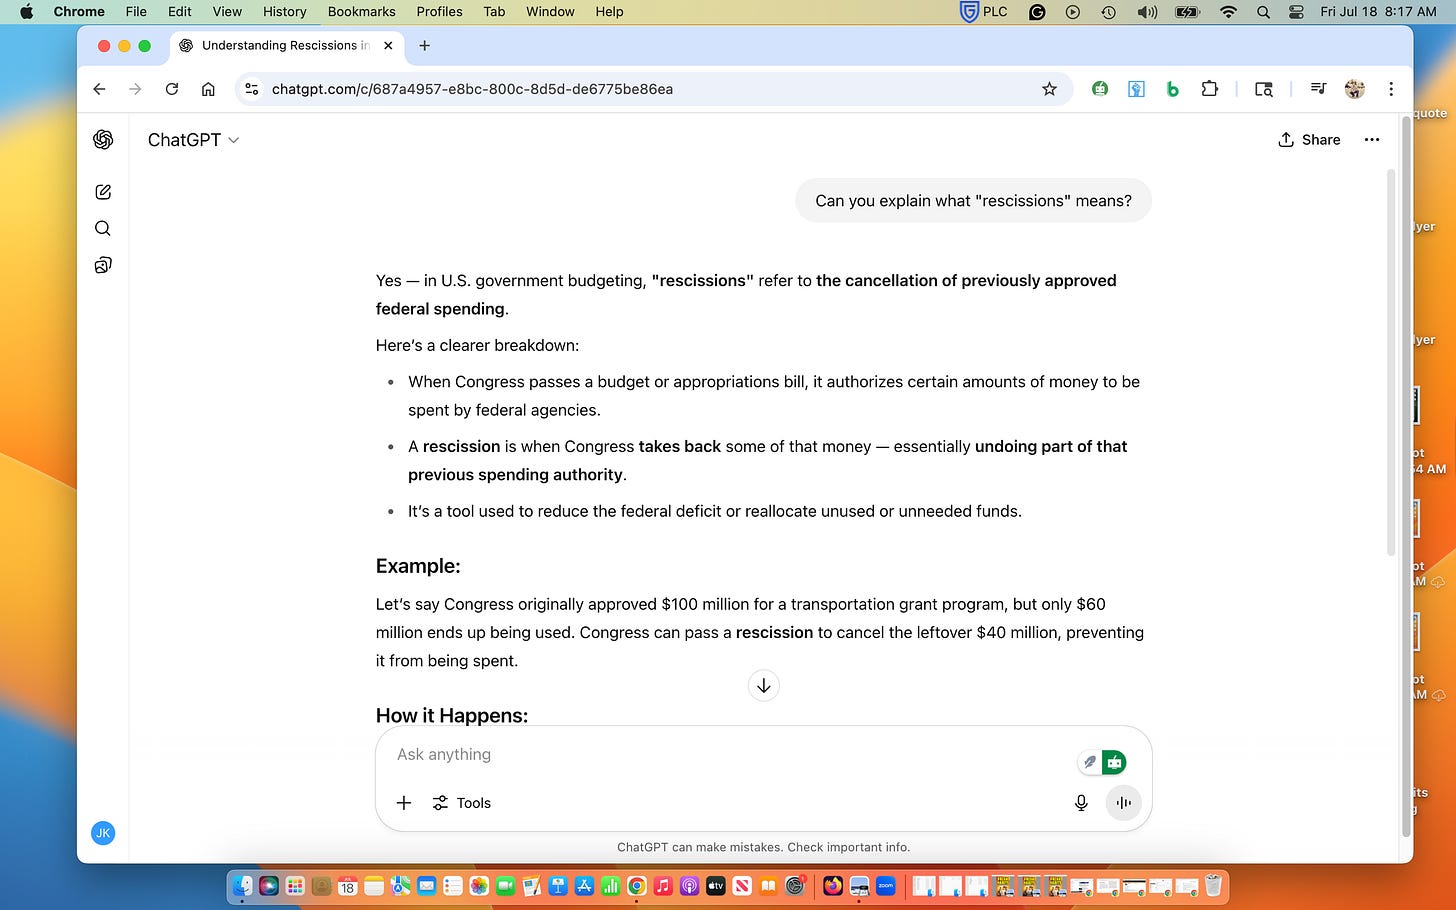Open the PLC shield menu bar item
The height and width of the screenshot is (910, 1456).
coord(984,12)
